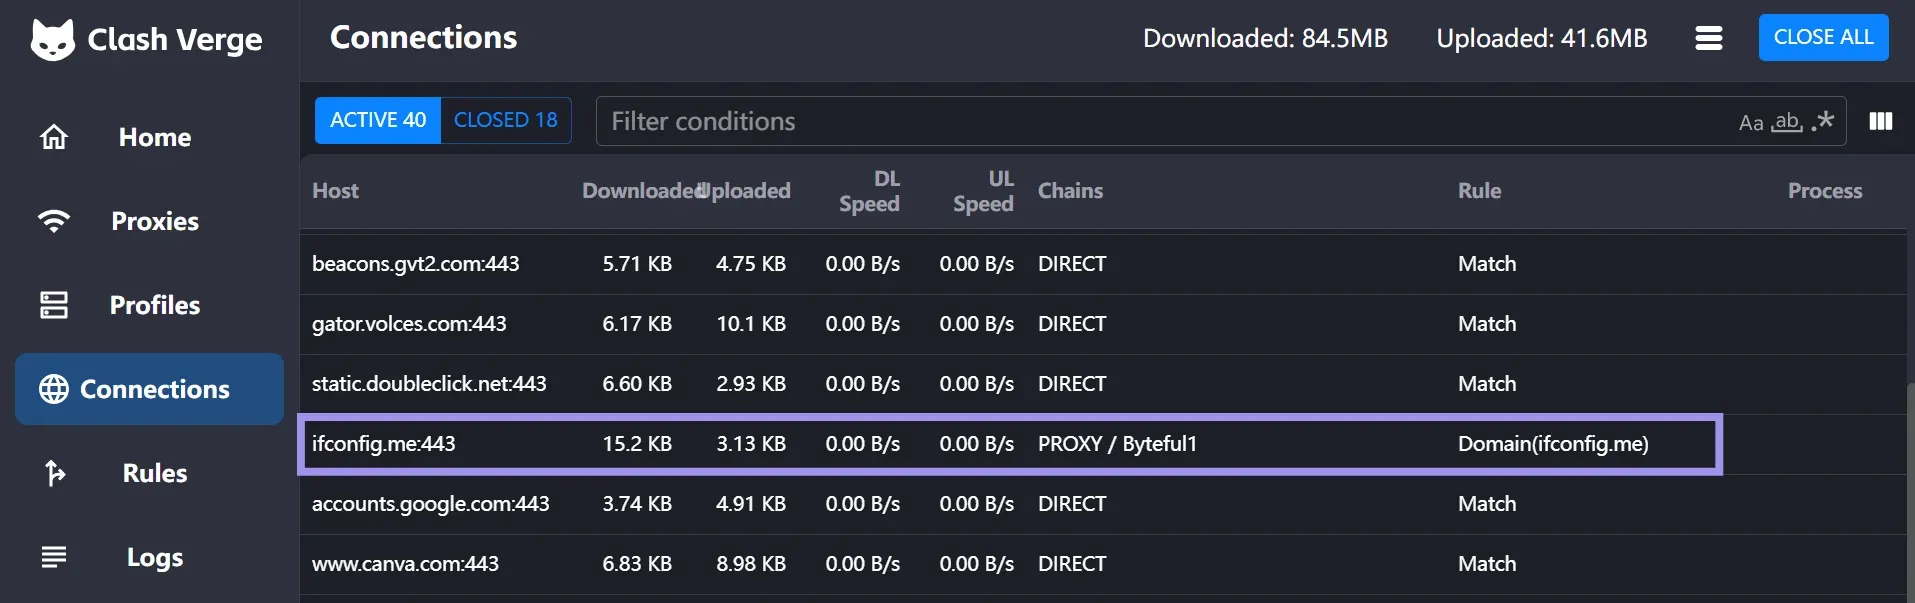Sort by the Downloaded column header
Viewport: 1915px width, 603px height.
pyautogui.click(x=640, y=191)
